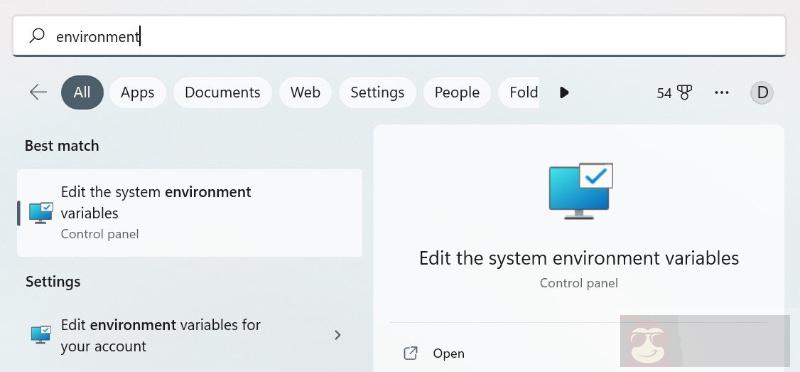Switch to the People filter tab
The height and width of the screenshot is (372, 800).
click(457, 92)
